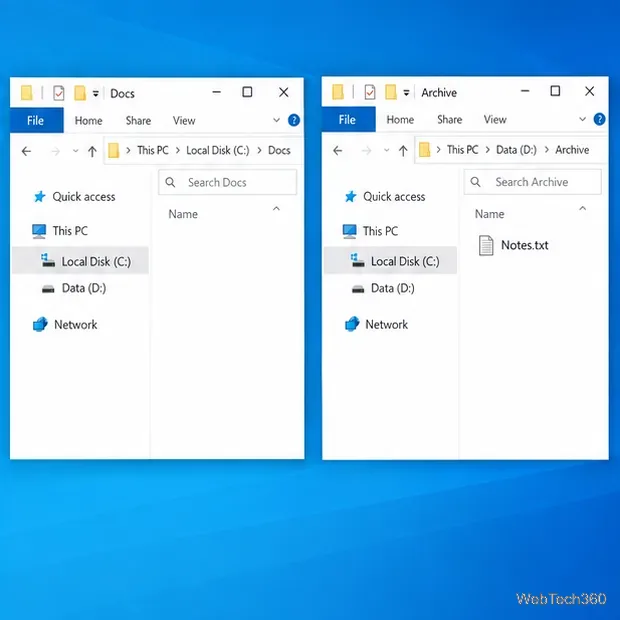Click folder icon in Docs address bar
Image resolution: width=620 pixels, height=620 pixels.
(x=113, y=150)
